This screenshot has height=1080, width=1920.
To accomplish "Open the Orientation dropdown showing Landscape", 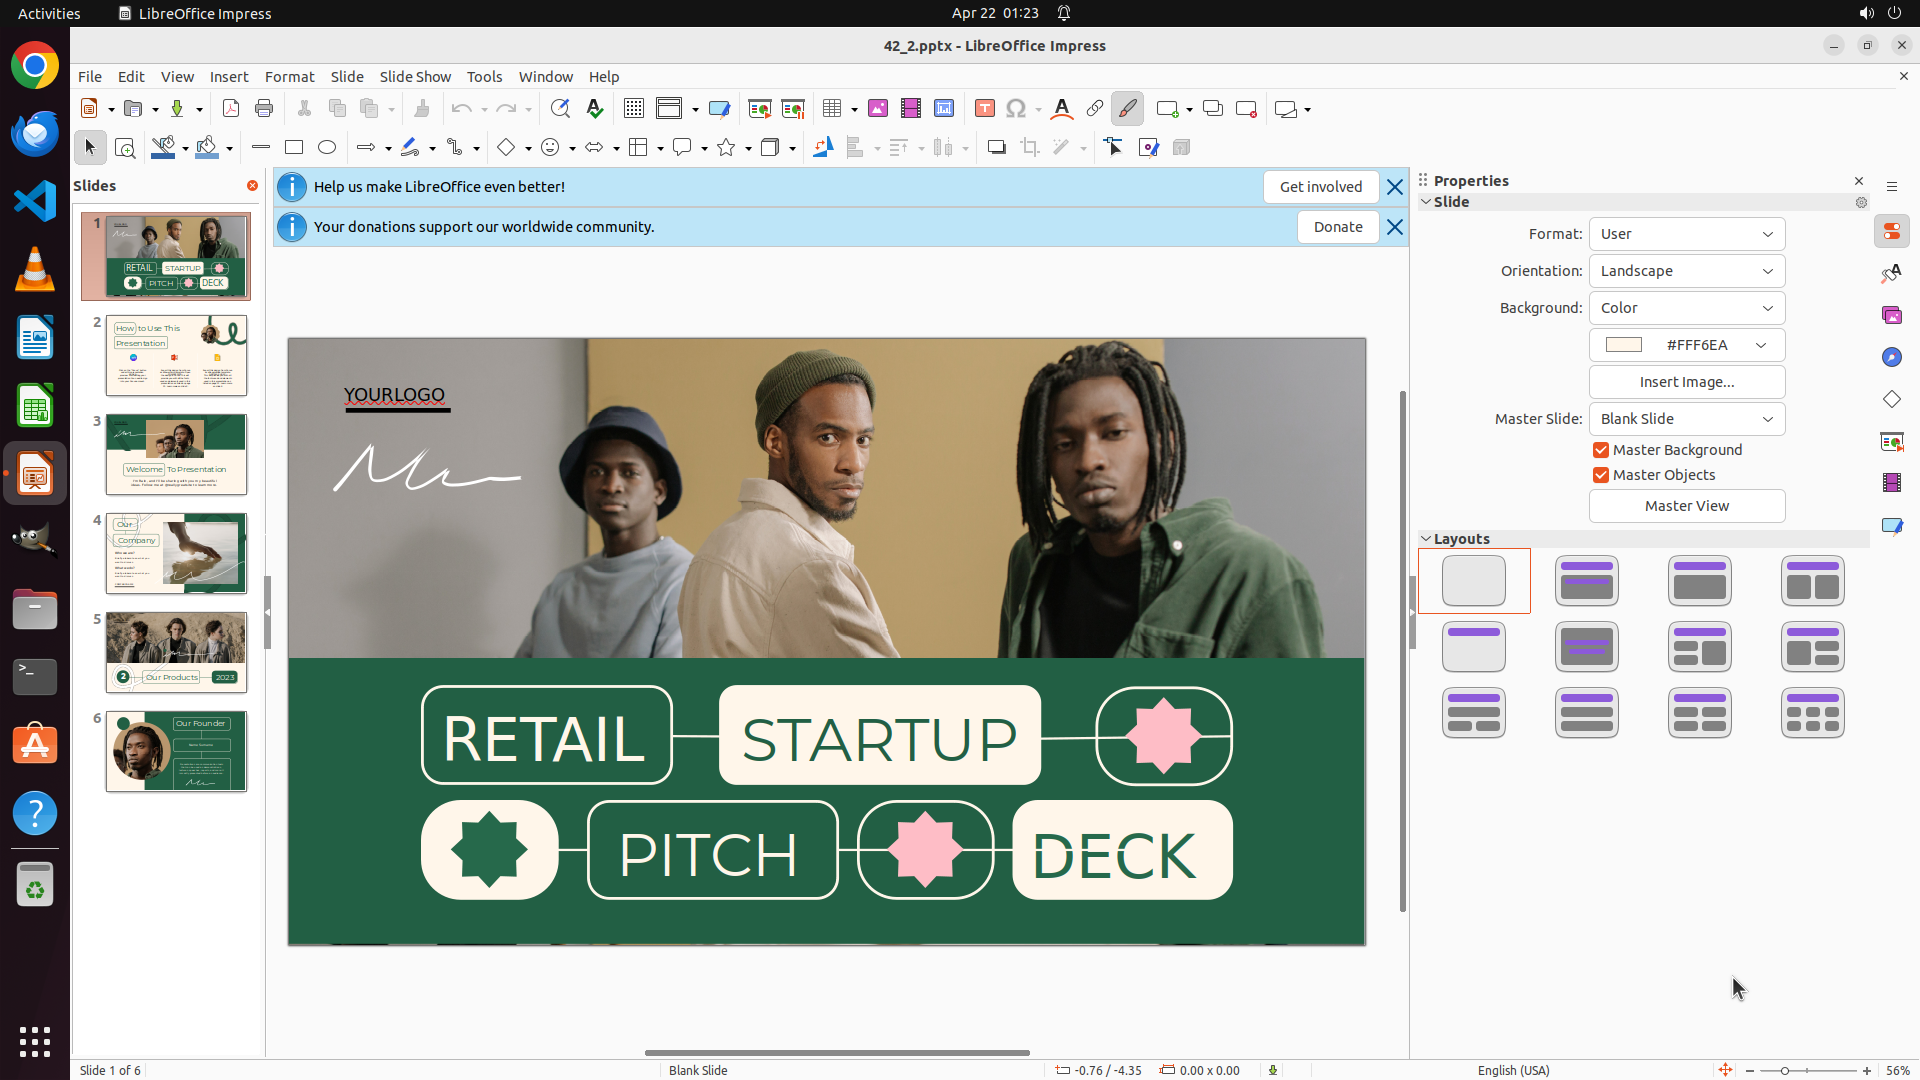I will (x=1686, y=271).
